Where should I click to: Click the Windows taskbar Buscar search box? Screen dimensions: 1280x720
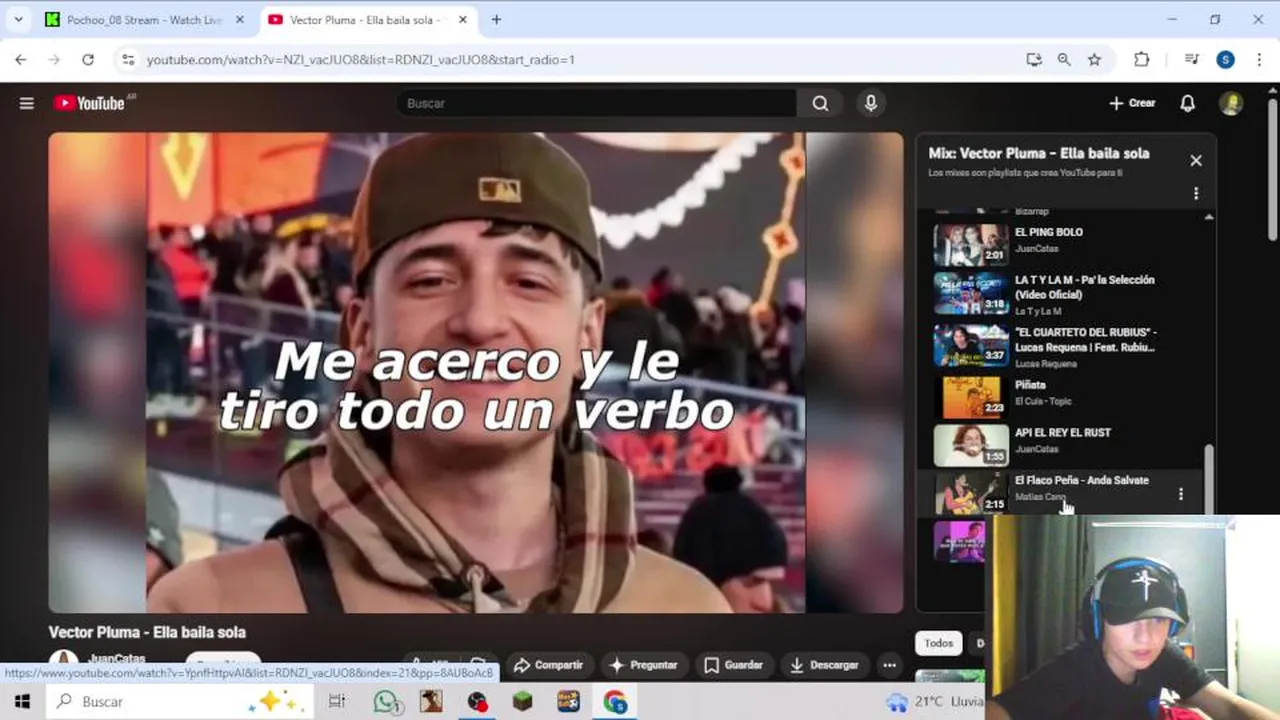point(179,702)
